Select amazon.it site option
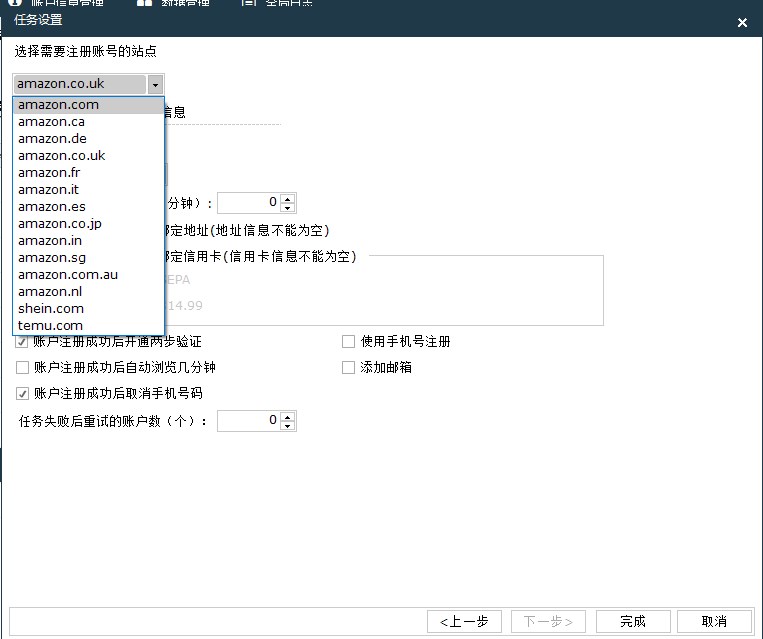Image resolution: width=763 pixels, height=639 pixels. pyautogui.click(x=88, y=190)
